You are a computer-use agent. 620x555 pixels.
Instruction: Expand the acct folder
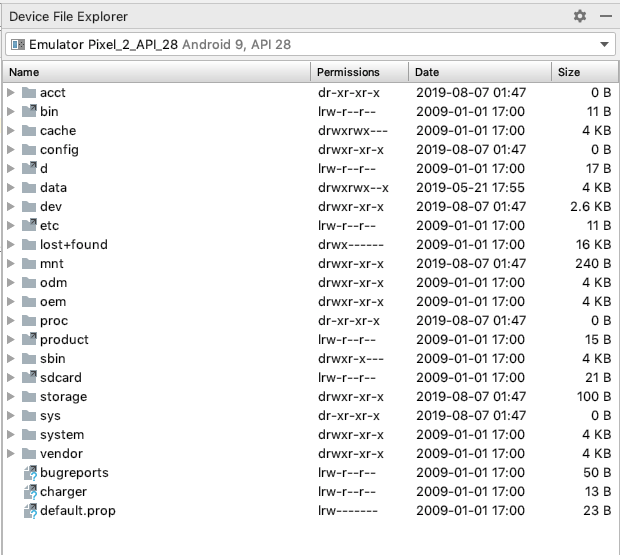(11, 92)
